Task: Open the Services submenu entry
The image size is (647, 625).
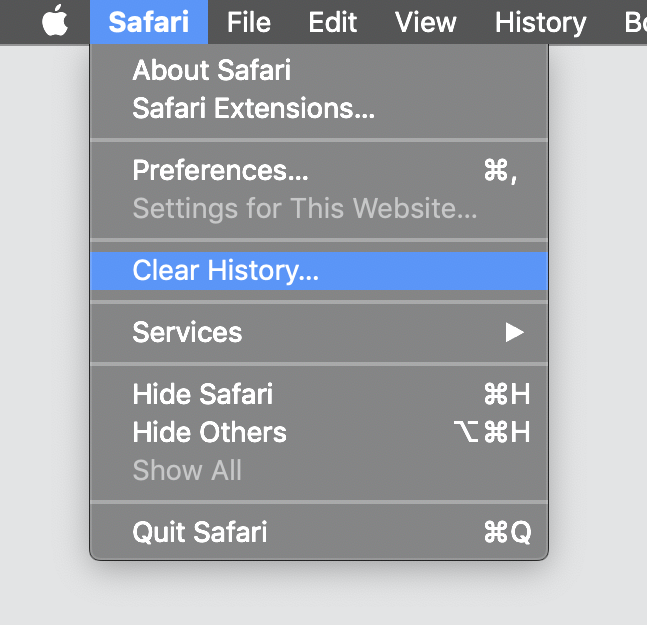Action: [319, 333]
